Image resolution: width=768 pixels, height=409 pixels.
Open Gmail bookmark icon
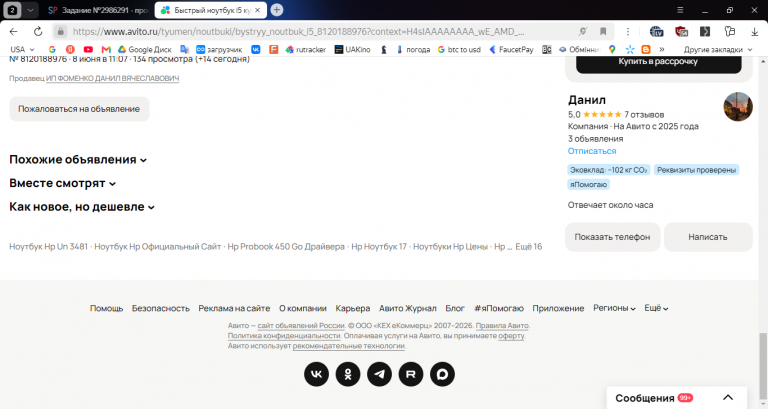click(106, 49)
